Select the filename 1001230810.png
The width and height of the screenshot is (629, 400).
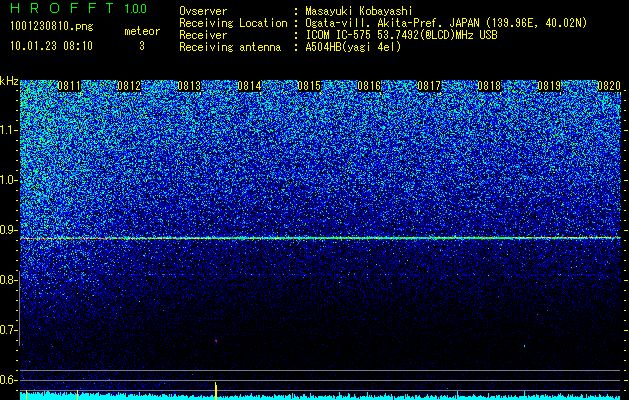point(52,27)
